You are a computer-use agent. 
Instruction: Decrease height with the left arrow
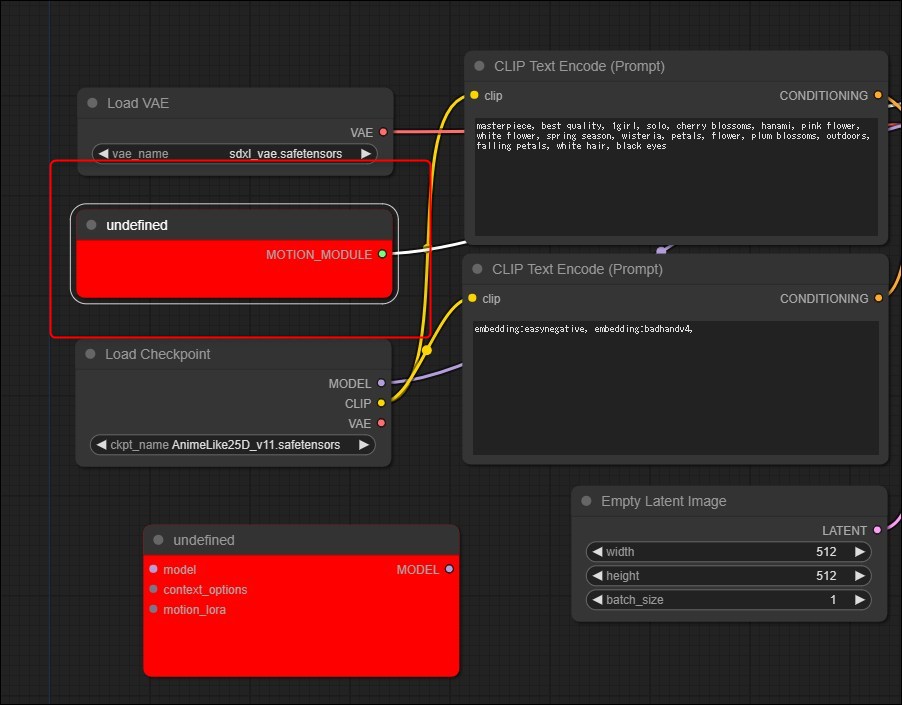pos(597,576)
